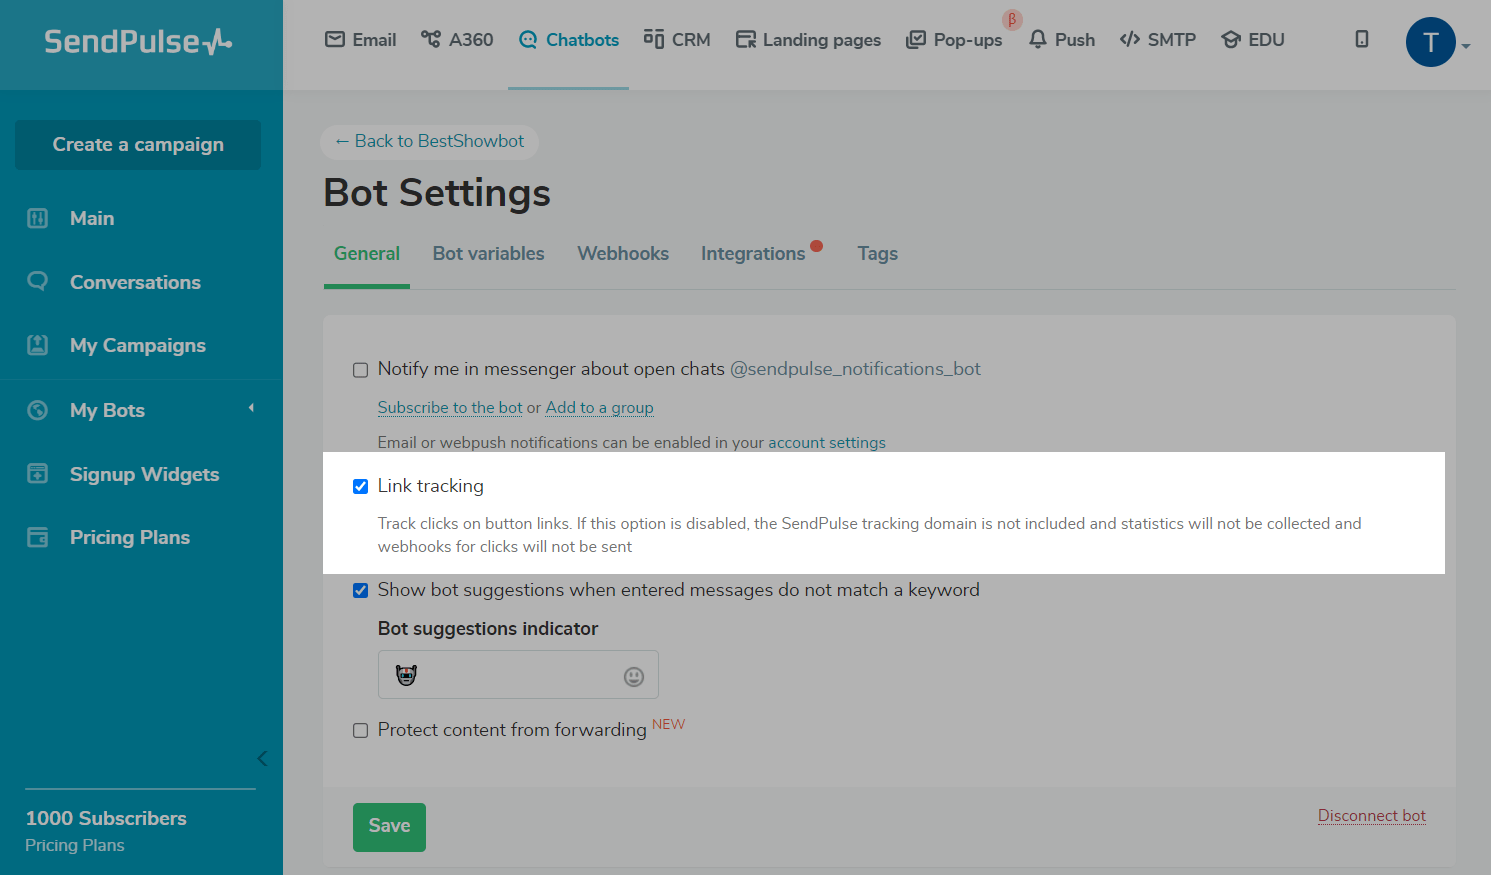
Task: Collapse the left sidebar chevron
Action: [x=262, y=758]
